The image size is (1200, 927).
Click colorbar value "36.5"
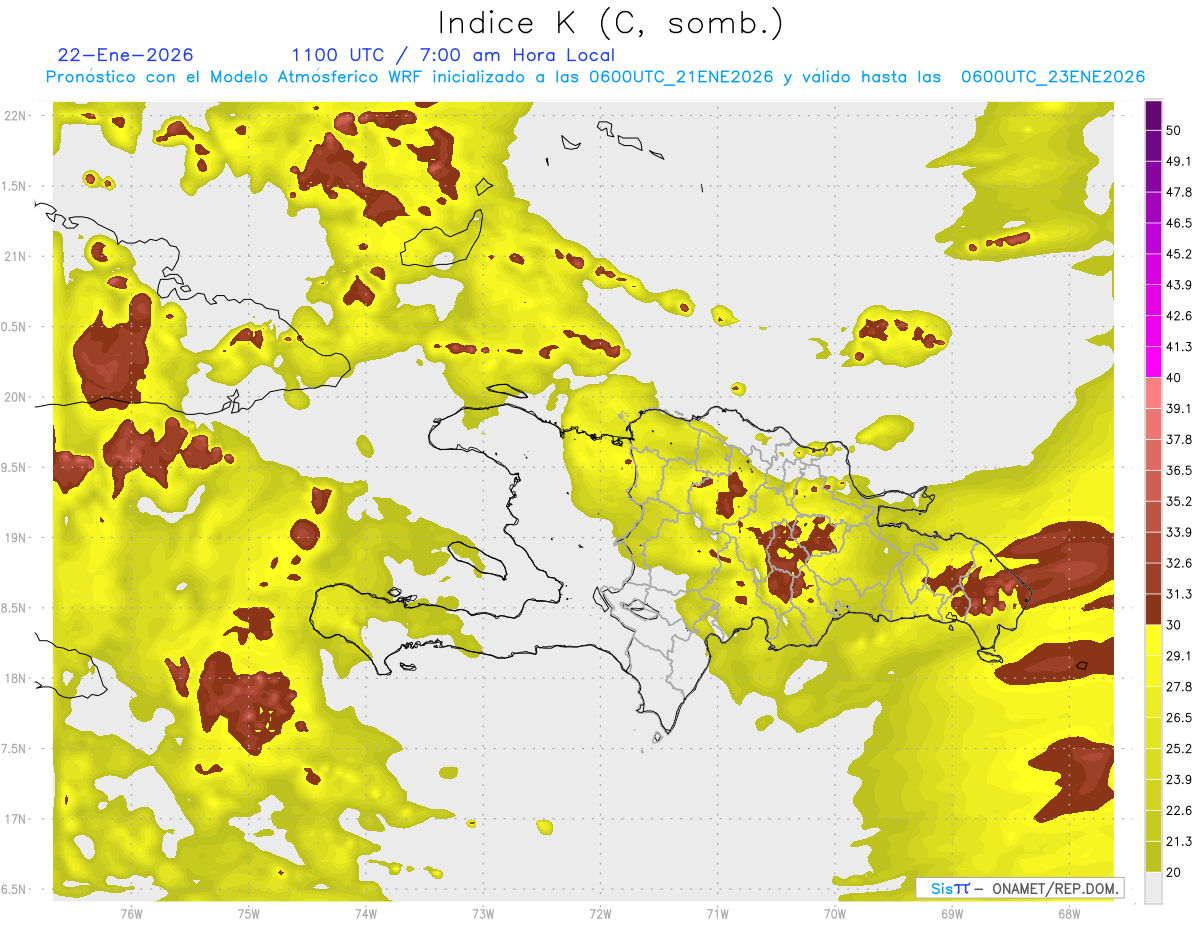[x=1179, y=470]
